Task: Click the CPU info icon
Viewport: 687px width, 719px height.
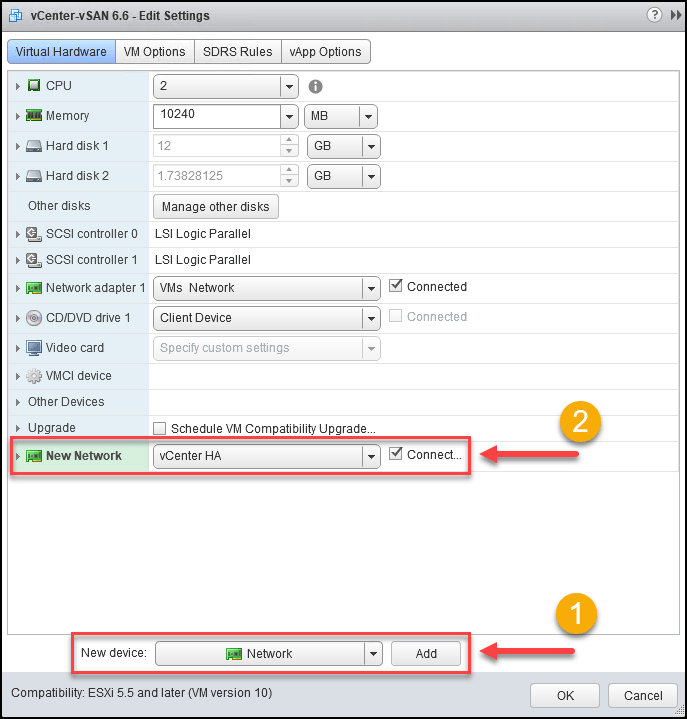Action: pyautogui.click(x=315, y=86)
